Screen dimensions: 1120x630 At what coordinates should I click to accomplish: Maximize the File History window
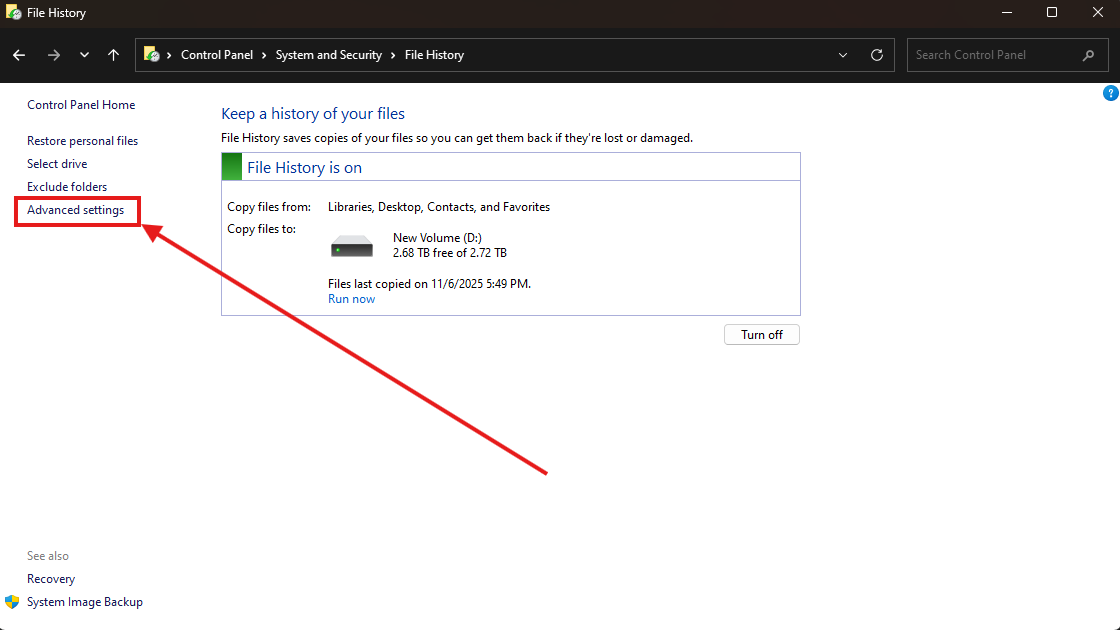click(1052, 12)
